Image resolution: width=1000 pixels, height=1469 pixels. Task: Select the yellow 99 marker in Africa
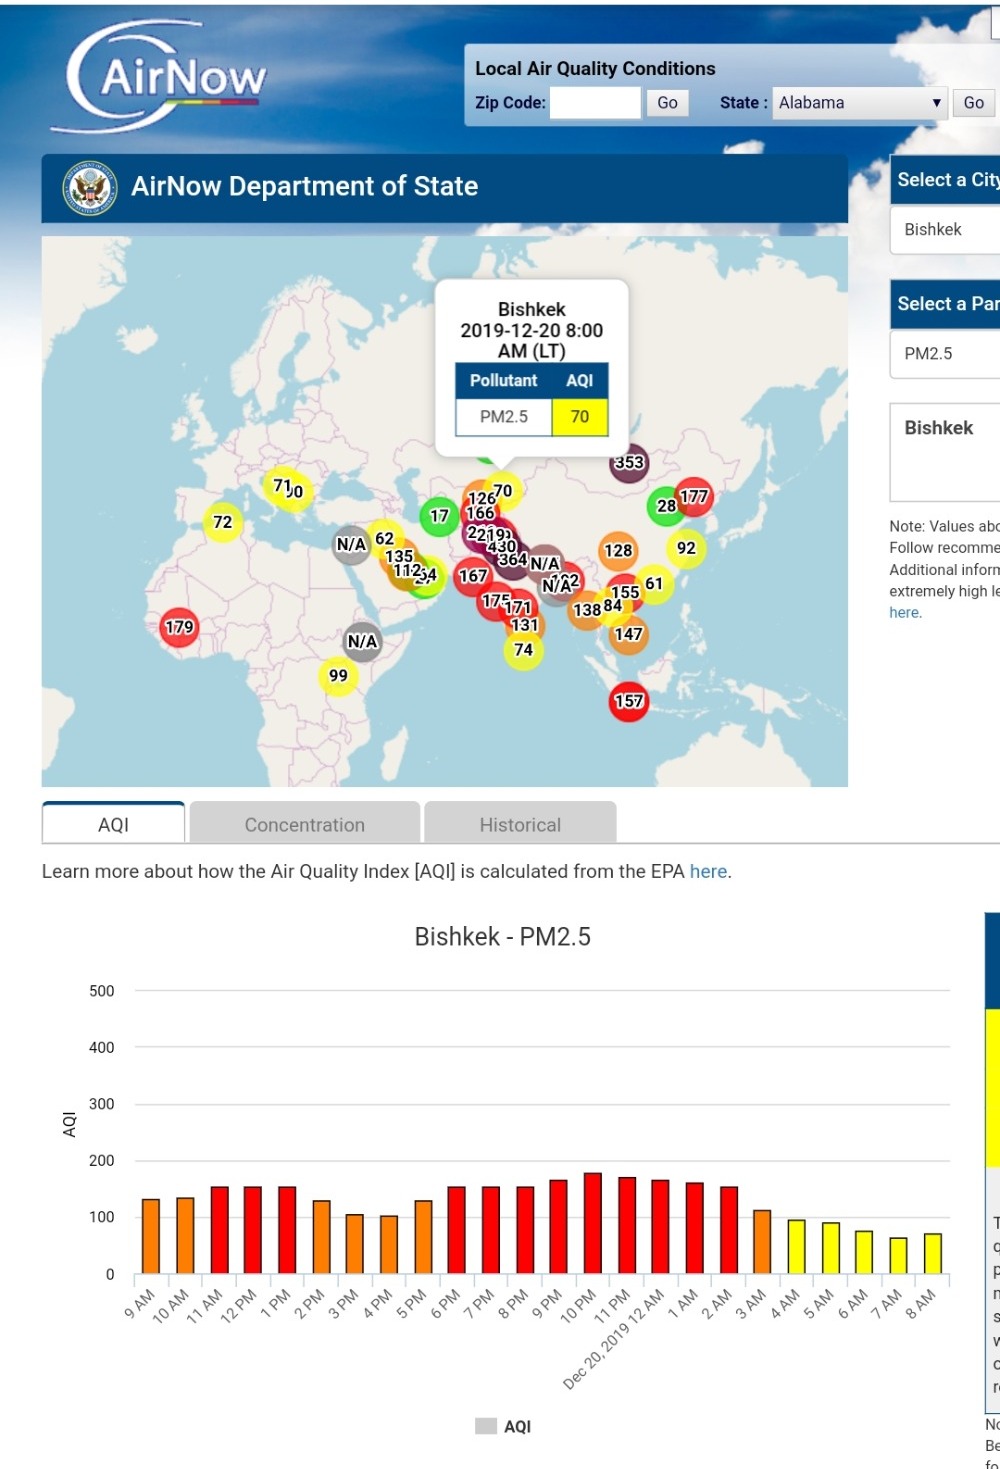click(x=338, y=676)
